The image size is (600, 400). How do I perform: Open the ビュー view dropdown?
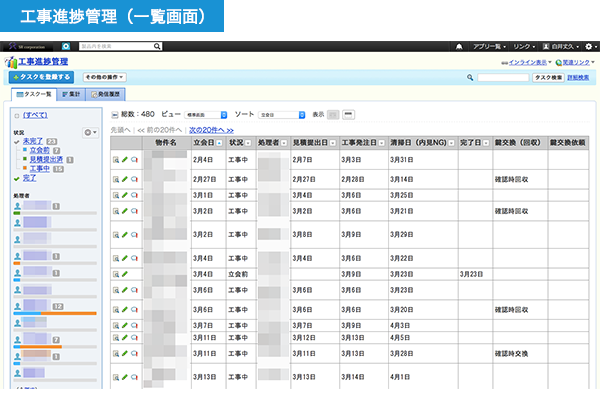click(206, 115)
